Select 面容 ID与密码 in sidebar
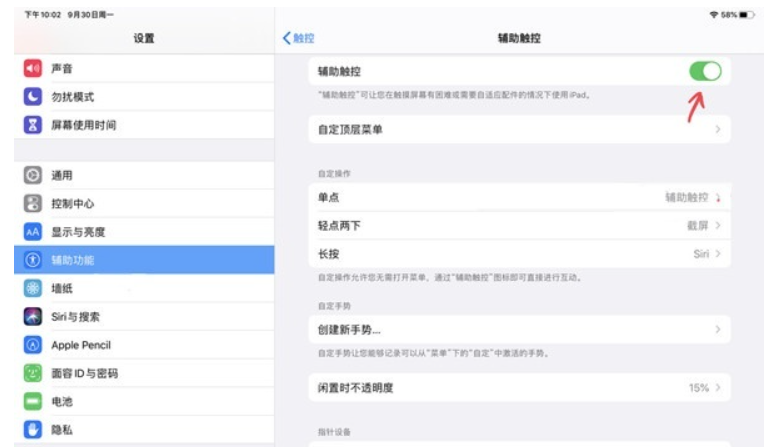 (x=144, y=373)
